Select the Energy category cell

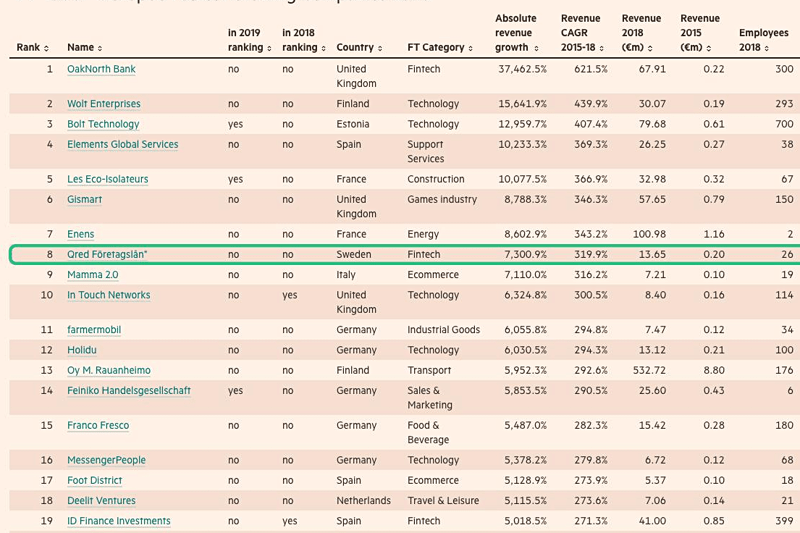[423, 234]
